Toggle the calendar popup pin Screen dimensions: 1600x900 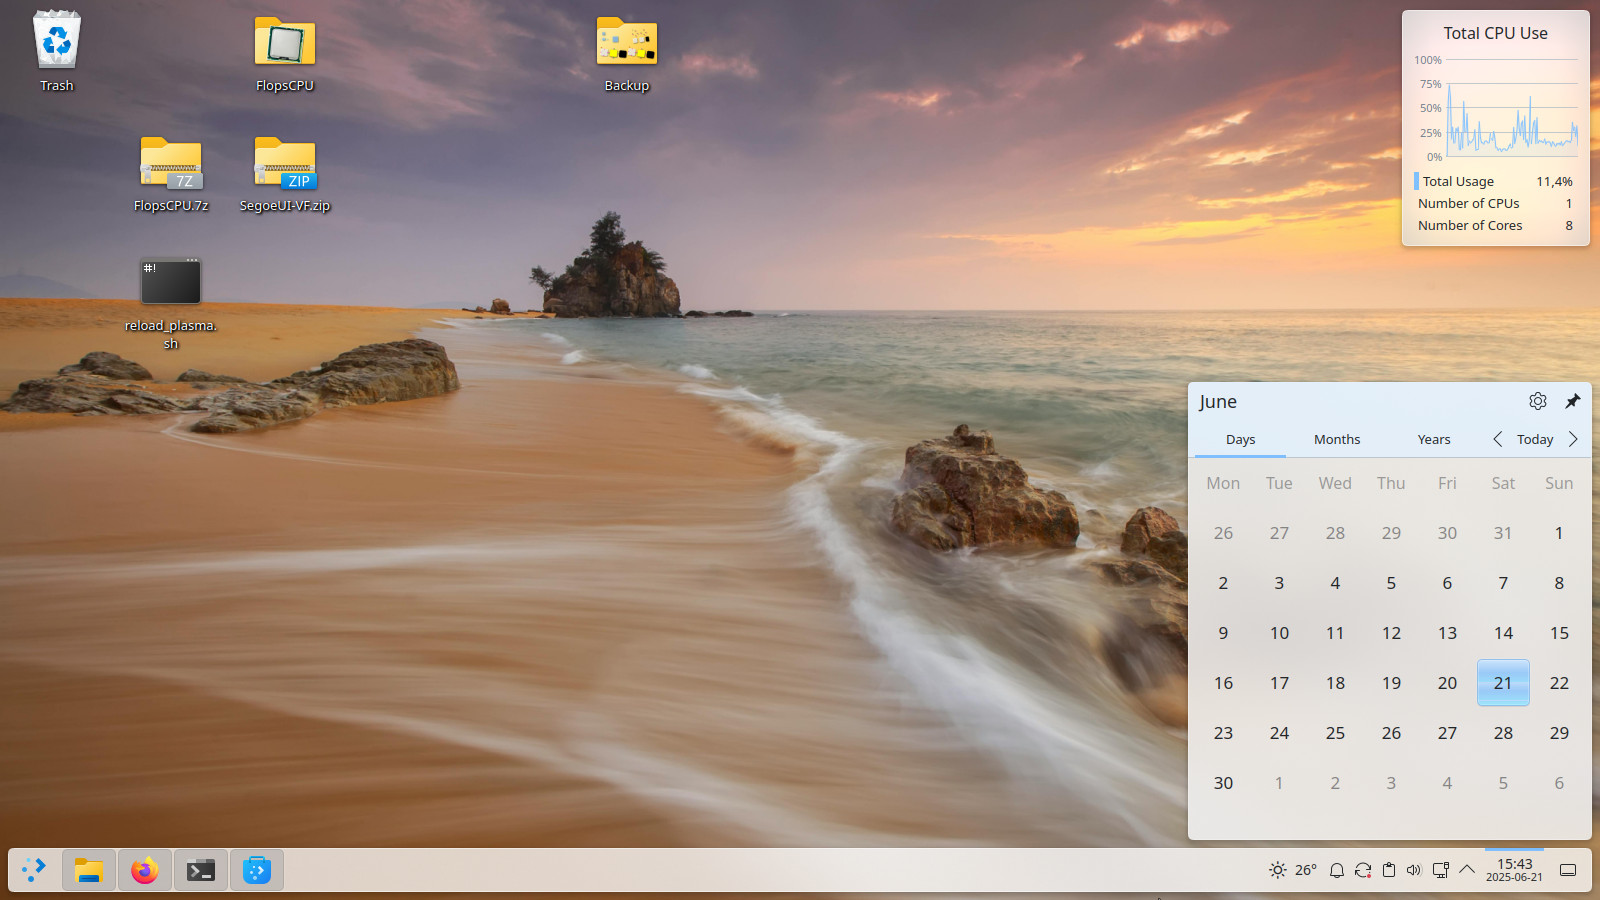pyautogui.click(x=1572, y=401)
